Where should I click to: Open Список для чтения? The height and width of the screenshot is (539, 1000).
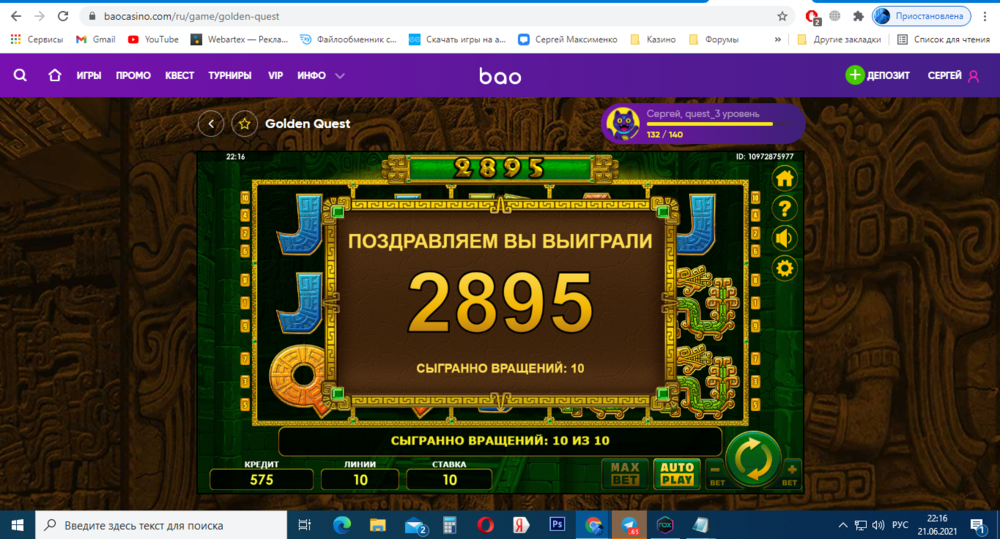click(944, 40)
